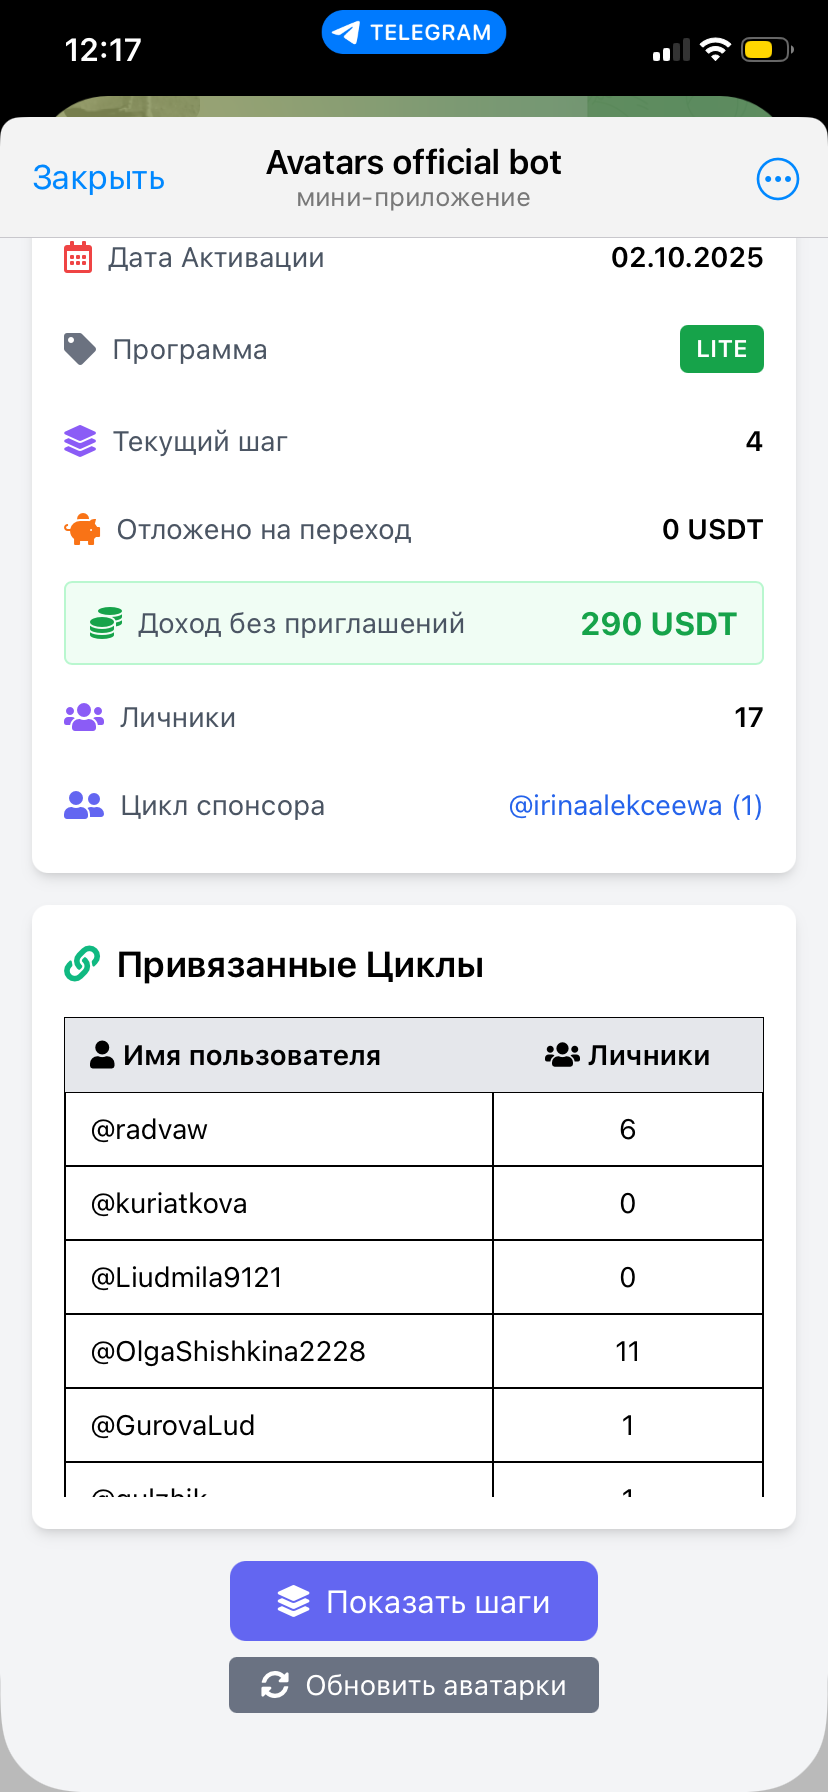Tap the blue Telegram pill in status bar
This screenshot has width=828, height=1792.
pos(414,33)
